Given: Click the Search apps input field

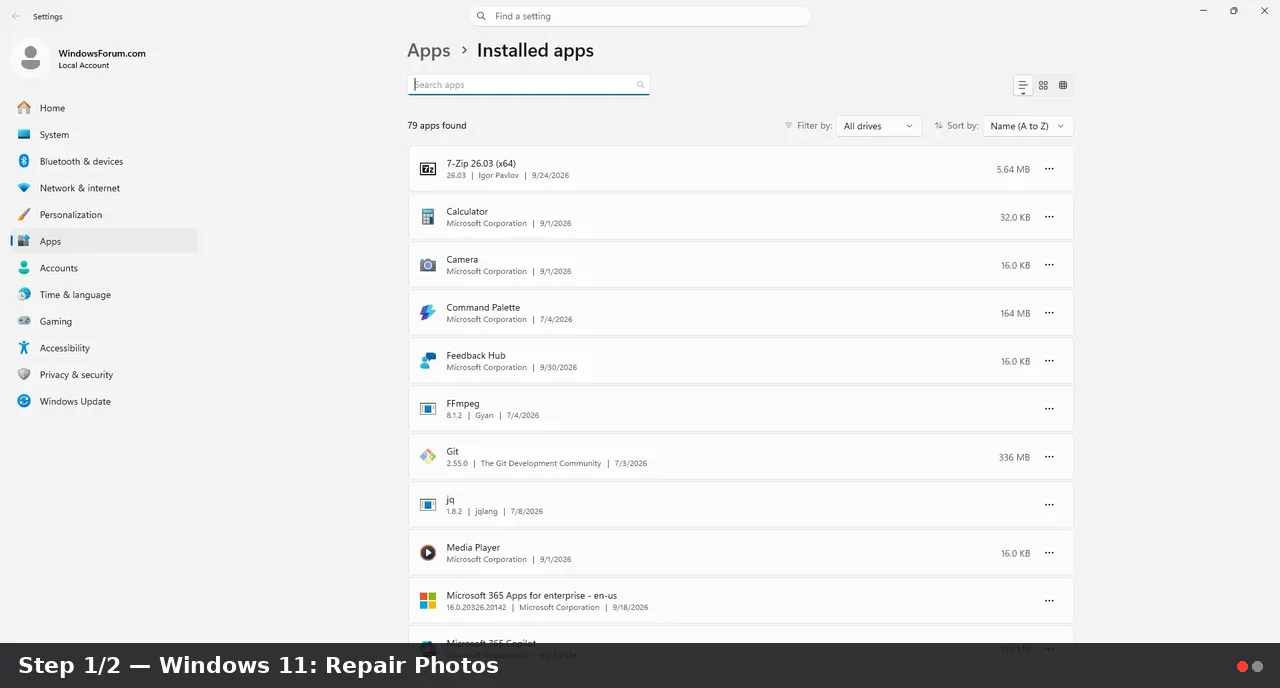Looking at the screenshot, I should coord(528,85).
